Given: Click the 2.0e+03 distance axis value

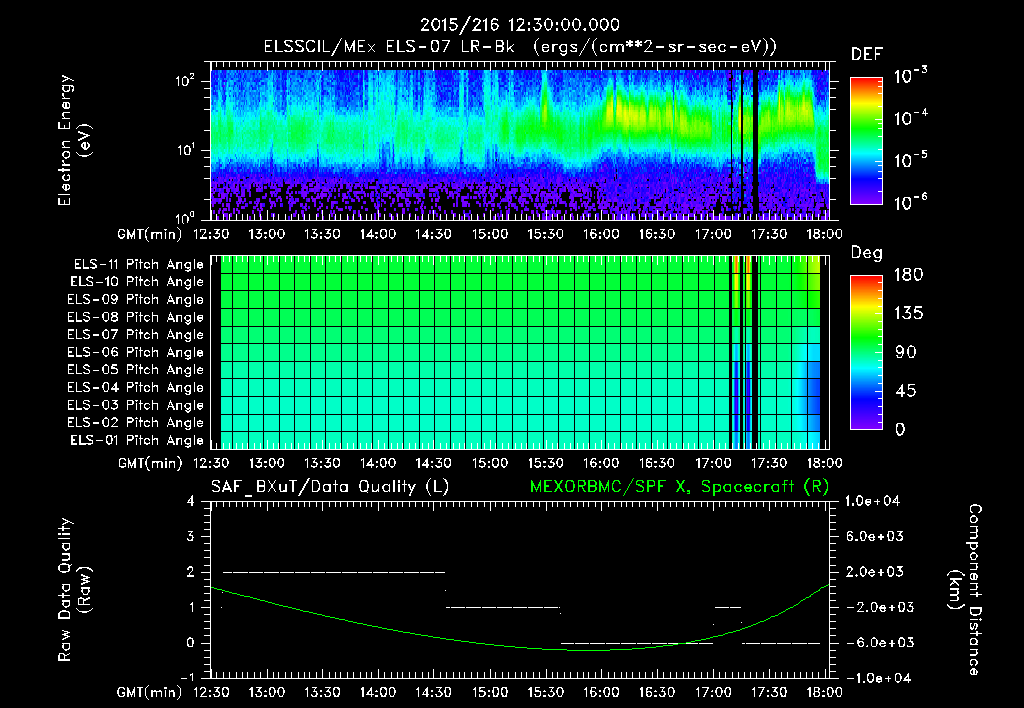Looking at the screenshot, I should 875,571.
